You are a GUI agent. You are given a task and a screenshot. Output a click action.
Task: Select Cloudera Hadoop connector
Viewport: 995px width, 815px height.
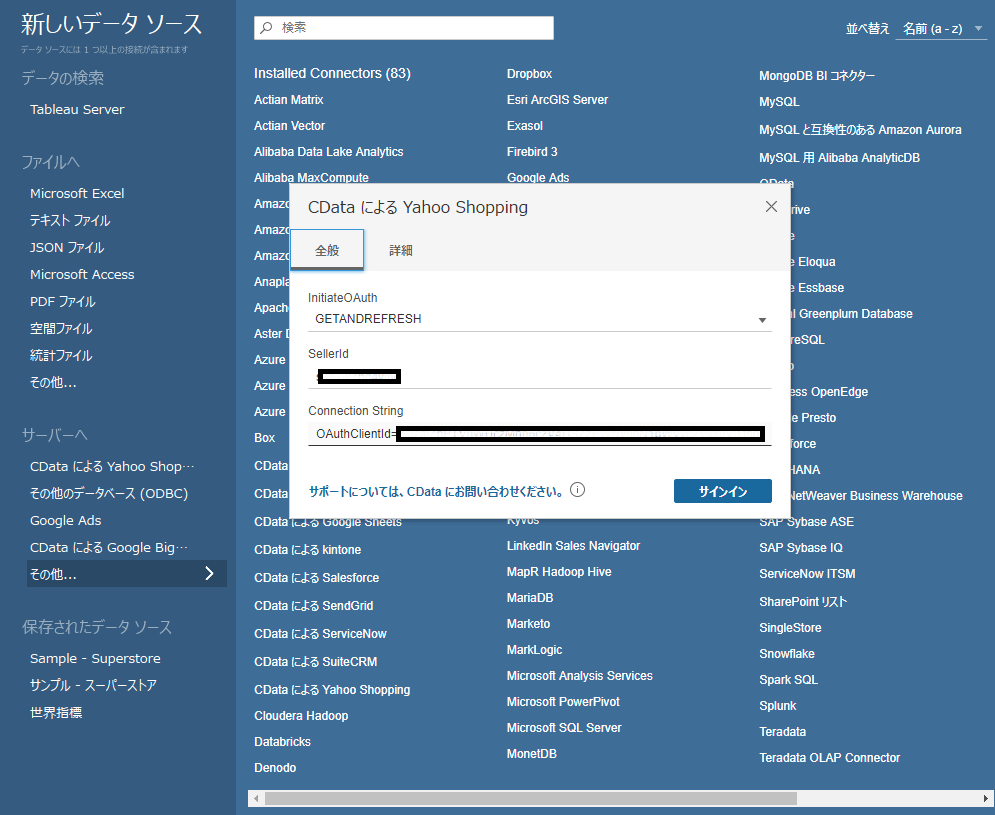tap(301, 715)
